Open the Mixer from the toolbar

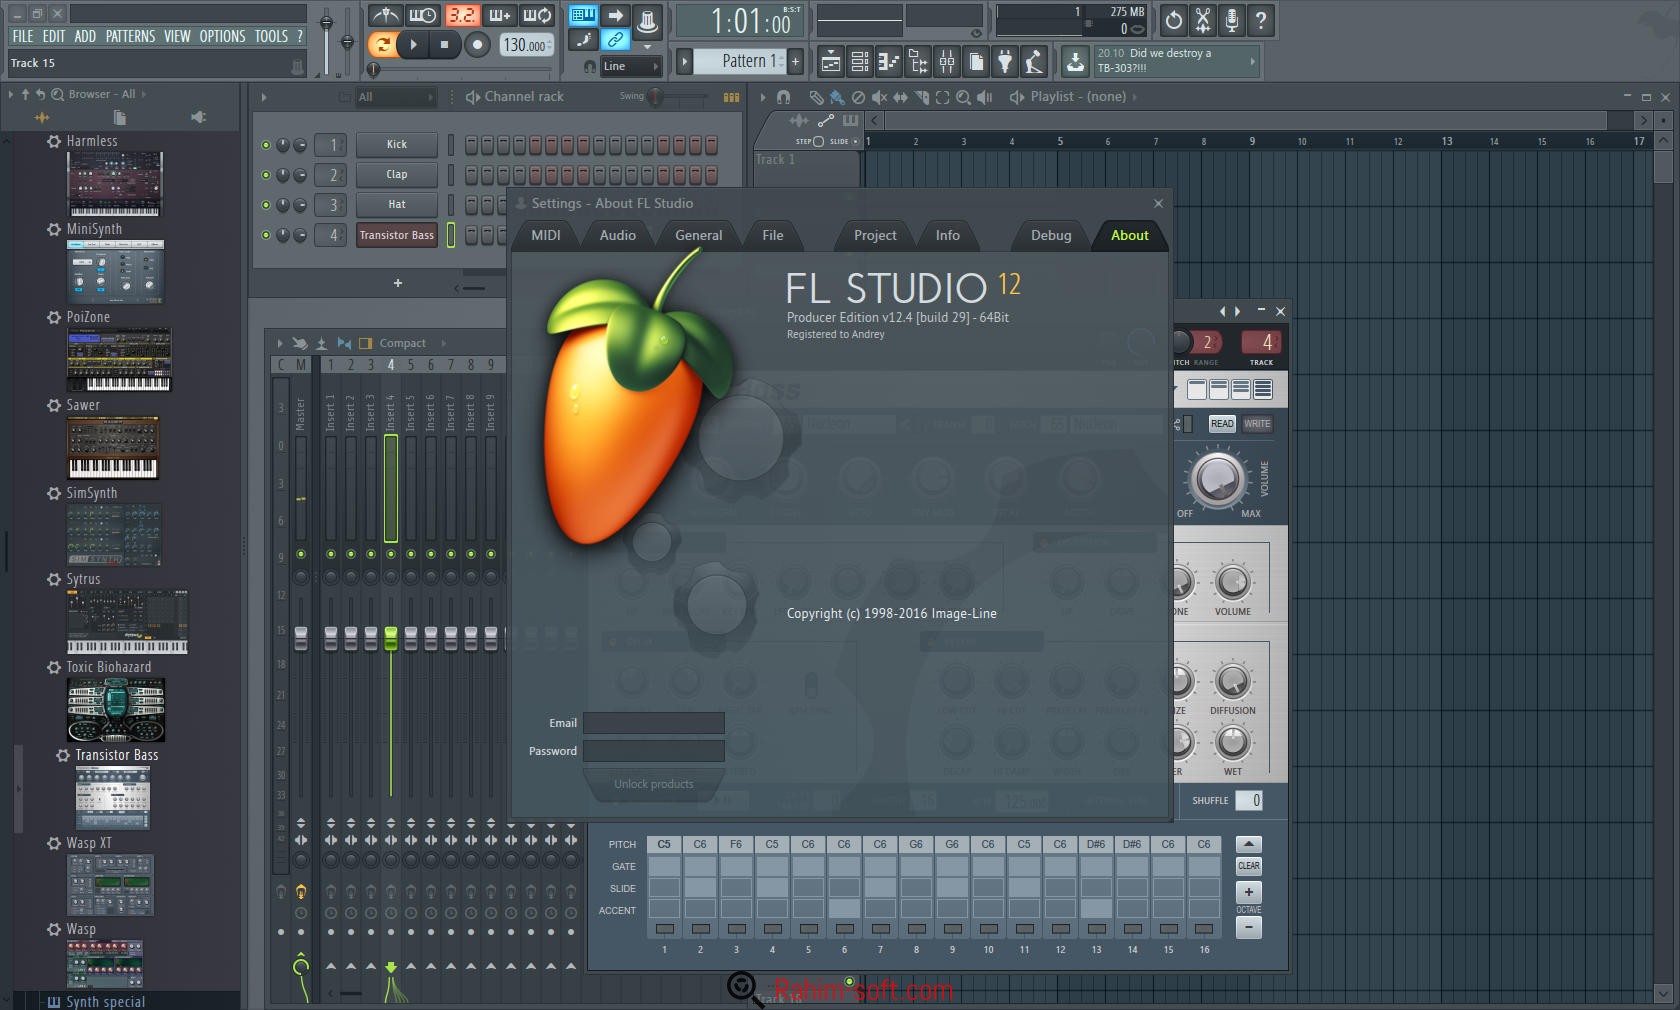coord(947,61)
